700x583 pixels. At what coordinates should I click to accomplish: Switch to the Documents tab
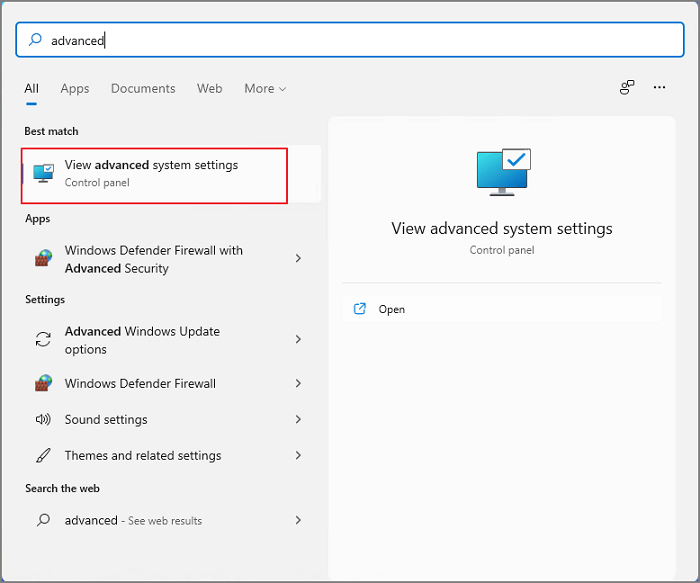(143, 89)
